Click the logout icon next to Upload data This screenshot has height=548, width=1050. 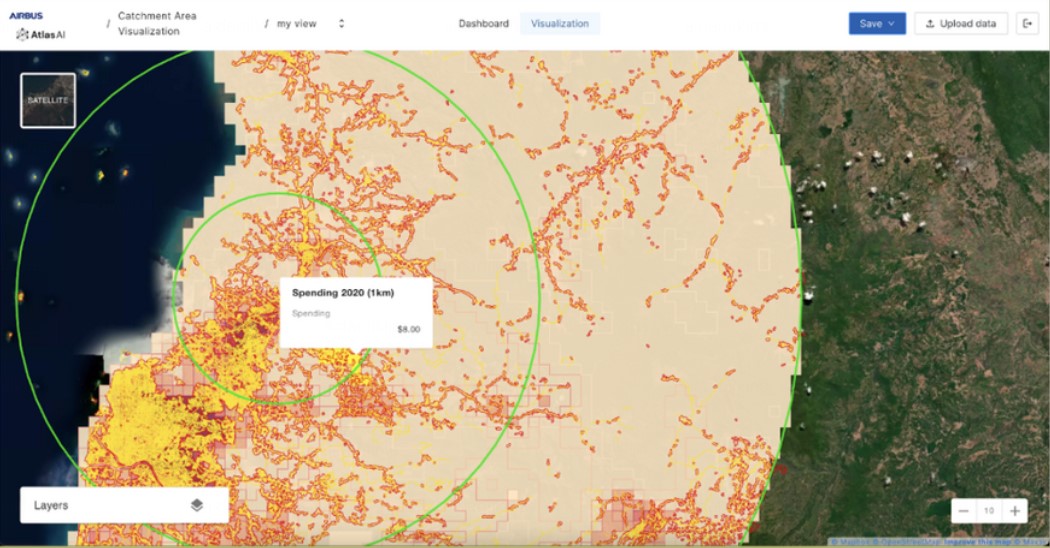(1027, 23)
